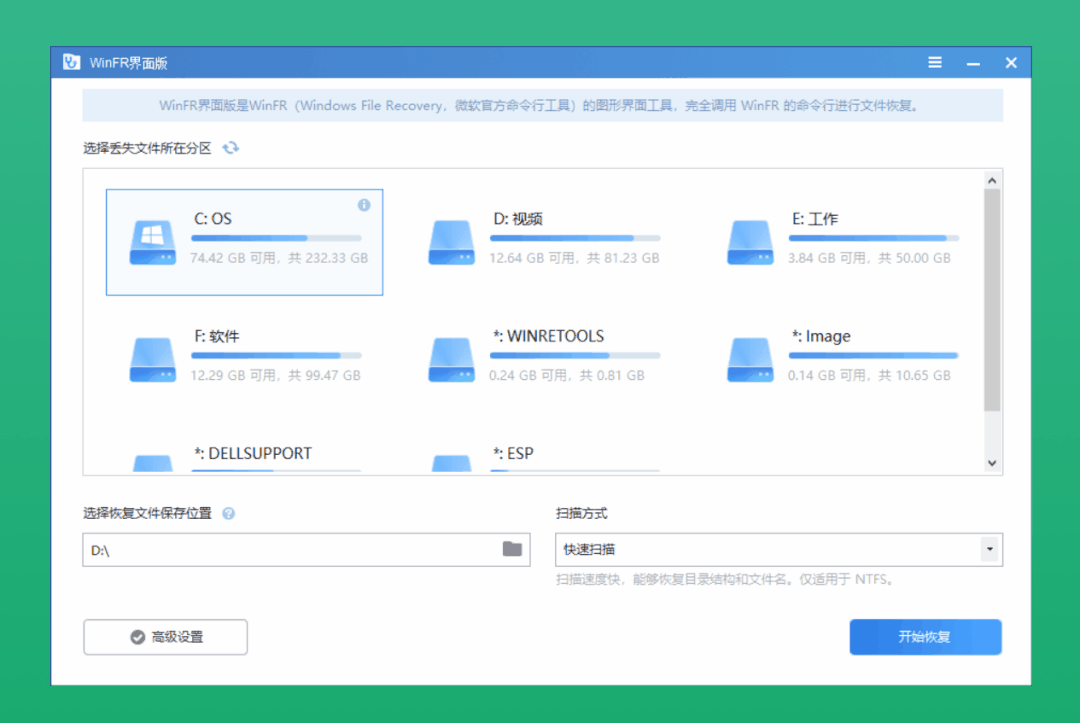Minimize the WinFR window
1080x723 pixels.
pyautogui.click(x=973, y=63)
